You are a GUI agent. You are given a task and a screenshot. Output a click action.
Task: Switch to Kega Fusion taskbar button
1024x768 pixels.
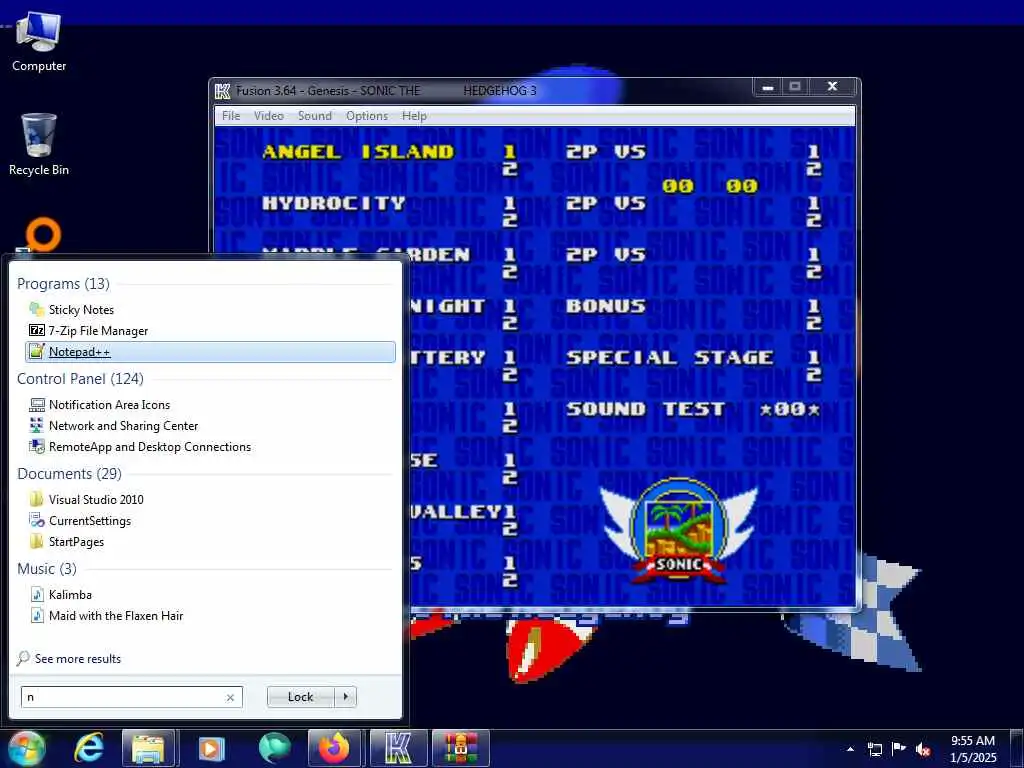point(398,748)
